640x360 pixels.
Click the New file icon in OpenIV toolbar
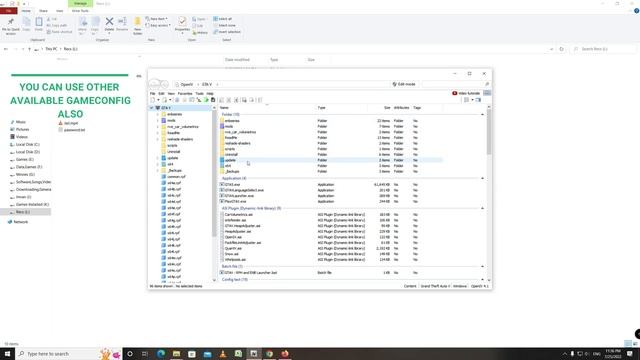pyautogui.click(x=153, y=100)
